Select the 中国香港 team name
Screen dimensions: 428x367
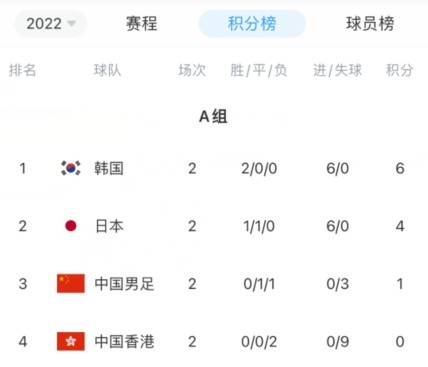point(124,342)
